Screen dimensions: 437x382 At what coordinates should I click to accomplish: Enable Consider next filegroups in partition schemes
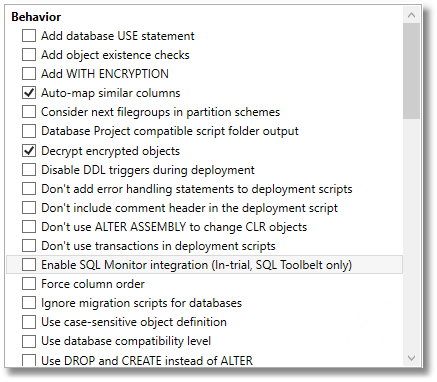tap(29, 112)
